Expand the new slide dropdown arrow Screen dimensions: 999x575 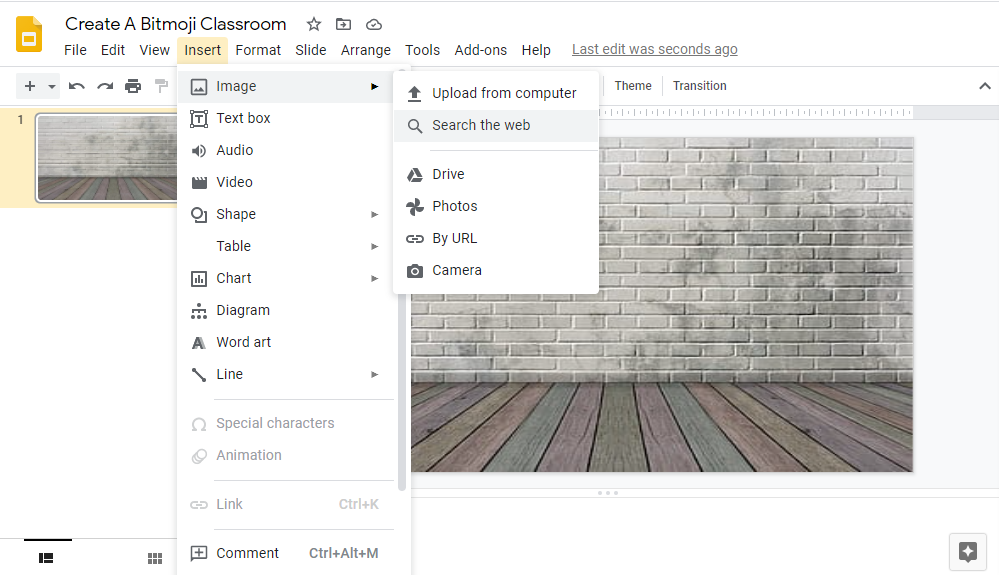(x=52, y=87)
